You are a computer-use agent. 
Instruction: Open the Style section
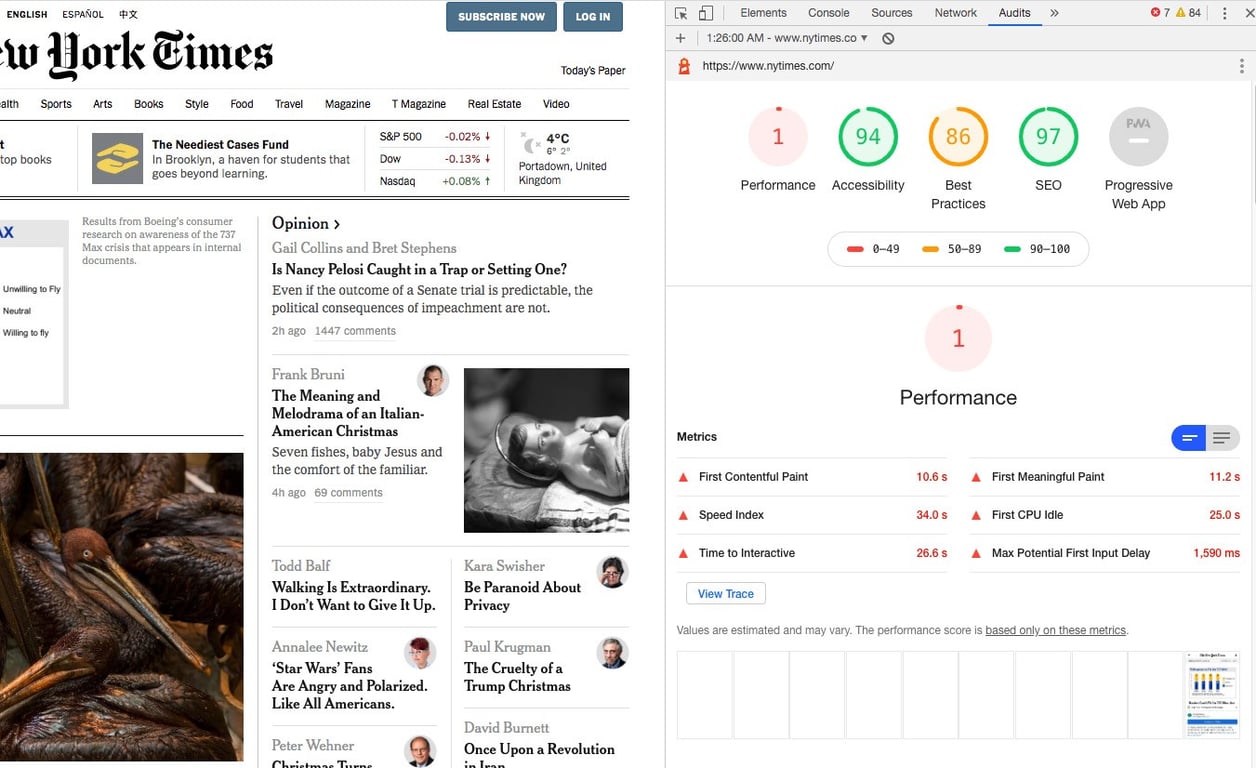pyautogui.click(x=197, y=104)
